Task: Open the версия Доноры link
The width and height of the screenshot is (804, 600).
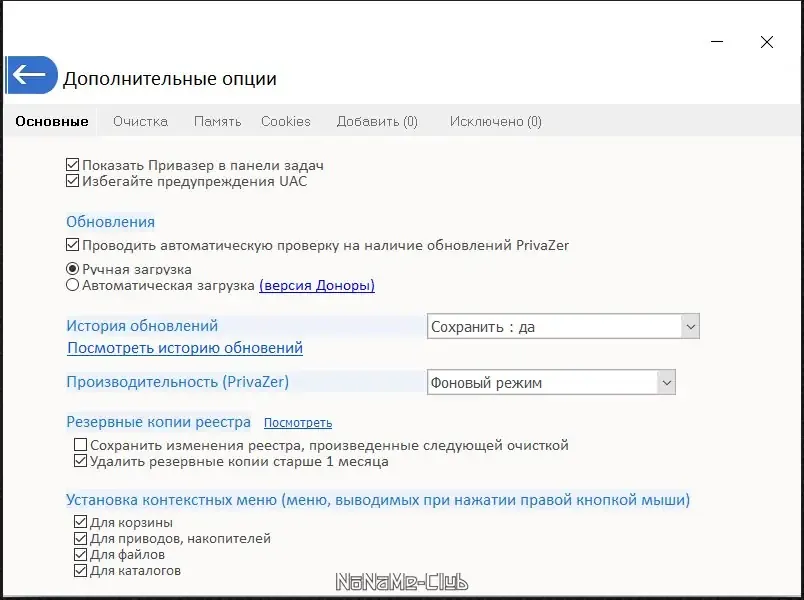Action: tap(317, 286)
